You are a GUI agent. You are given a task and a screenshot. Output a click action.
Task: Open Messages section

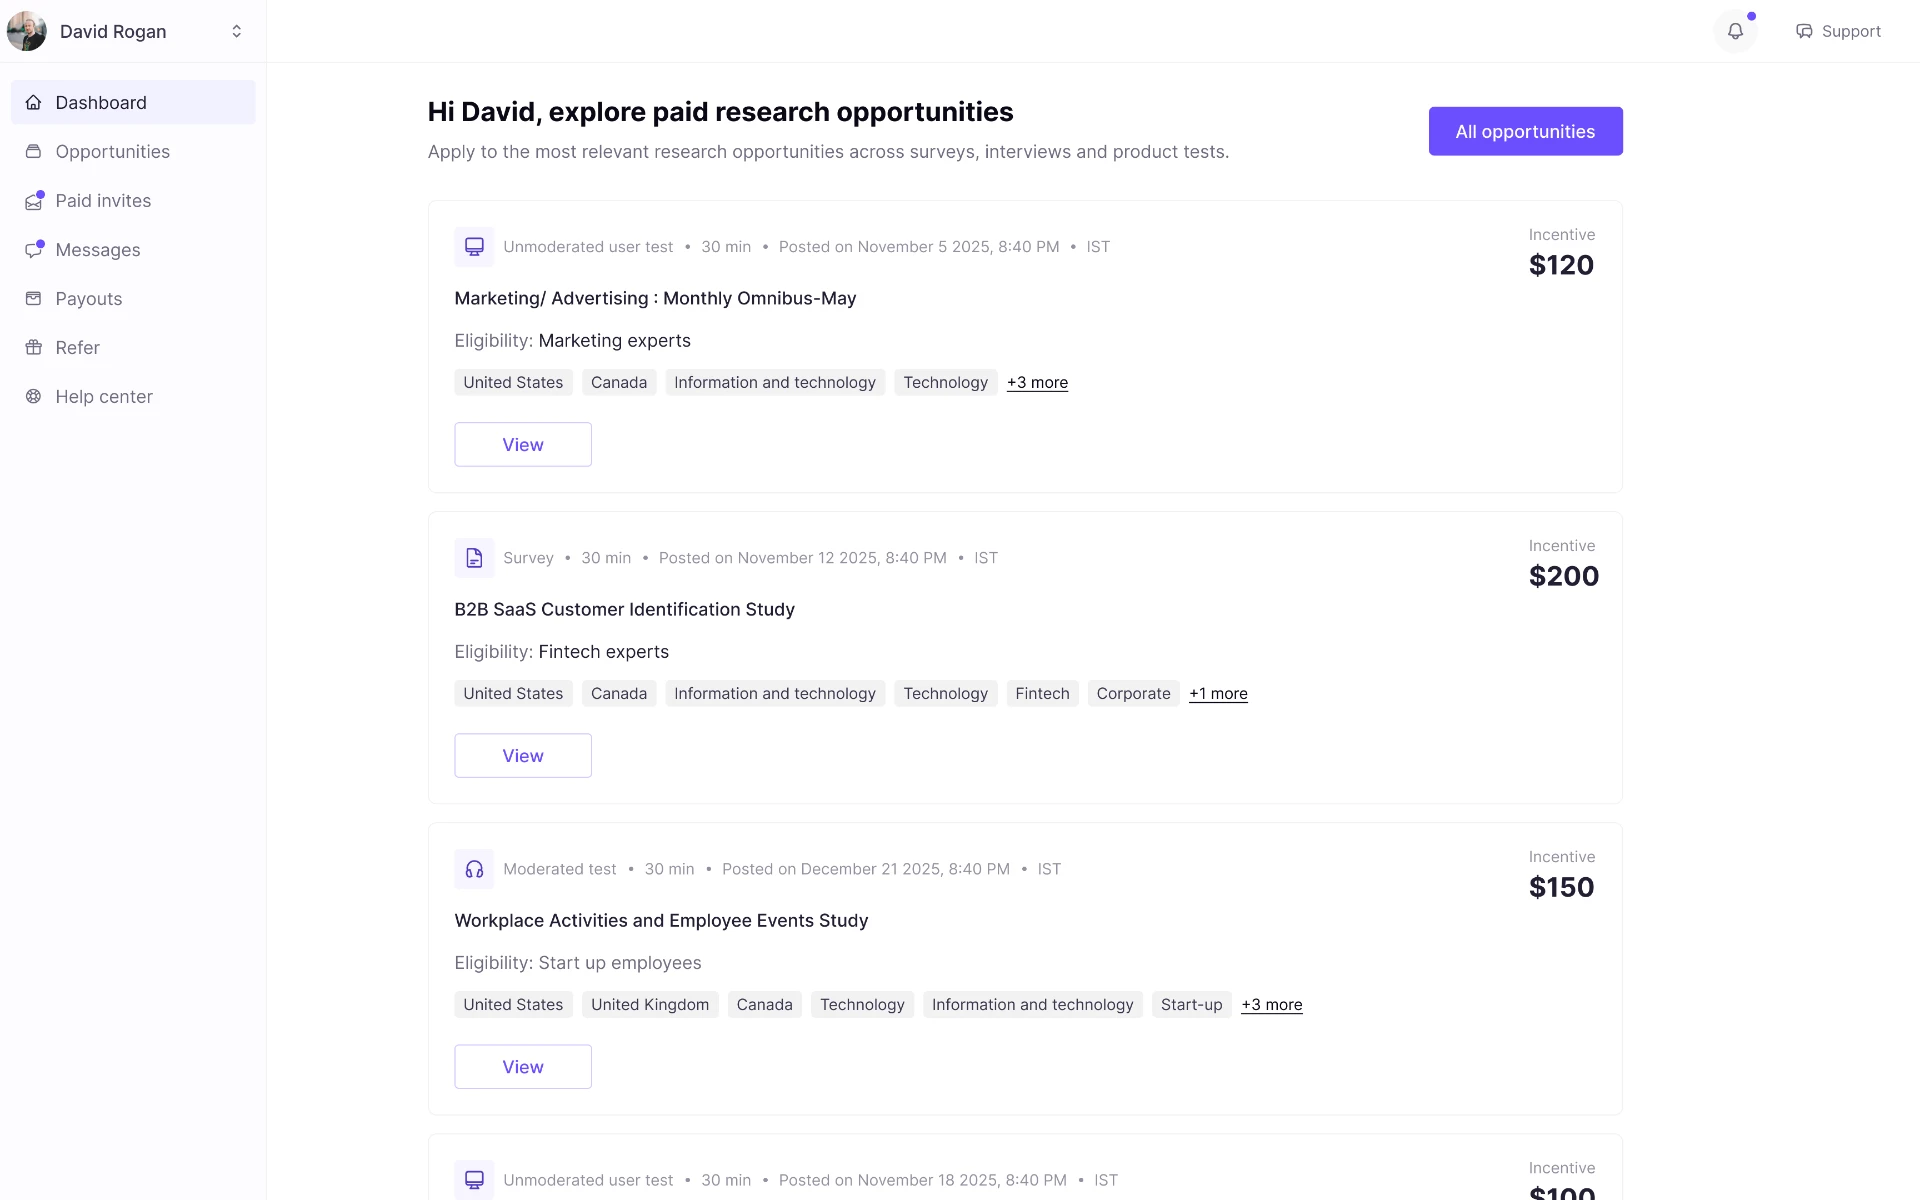[x=133, y=249]
